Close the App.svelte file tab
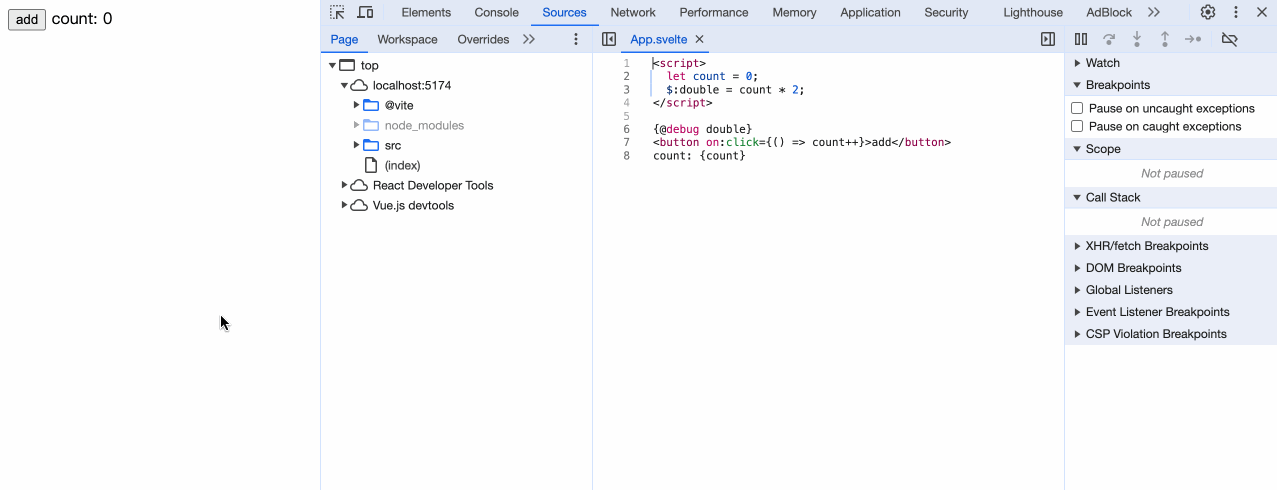The height and width of the screenshot is (490, 1277). pyautogui.click(x=700, y=39)
